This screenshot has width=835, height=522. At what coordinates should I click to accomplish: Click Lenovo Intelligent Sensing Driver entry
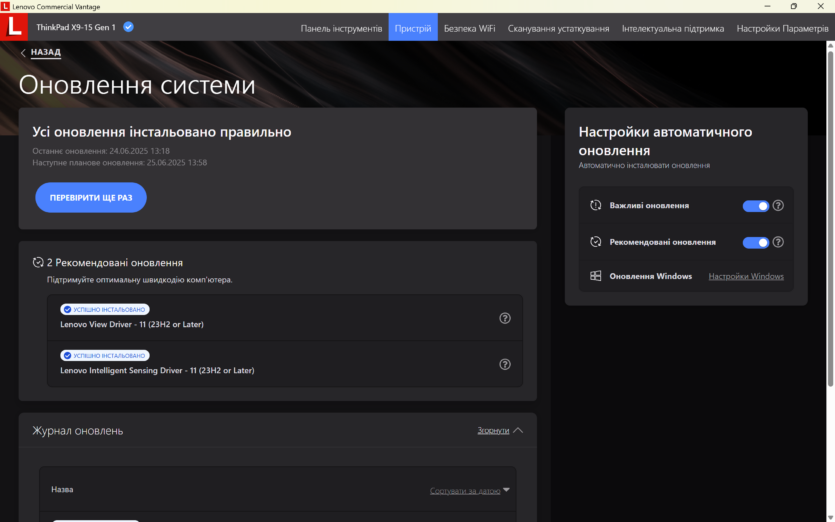285,364
